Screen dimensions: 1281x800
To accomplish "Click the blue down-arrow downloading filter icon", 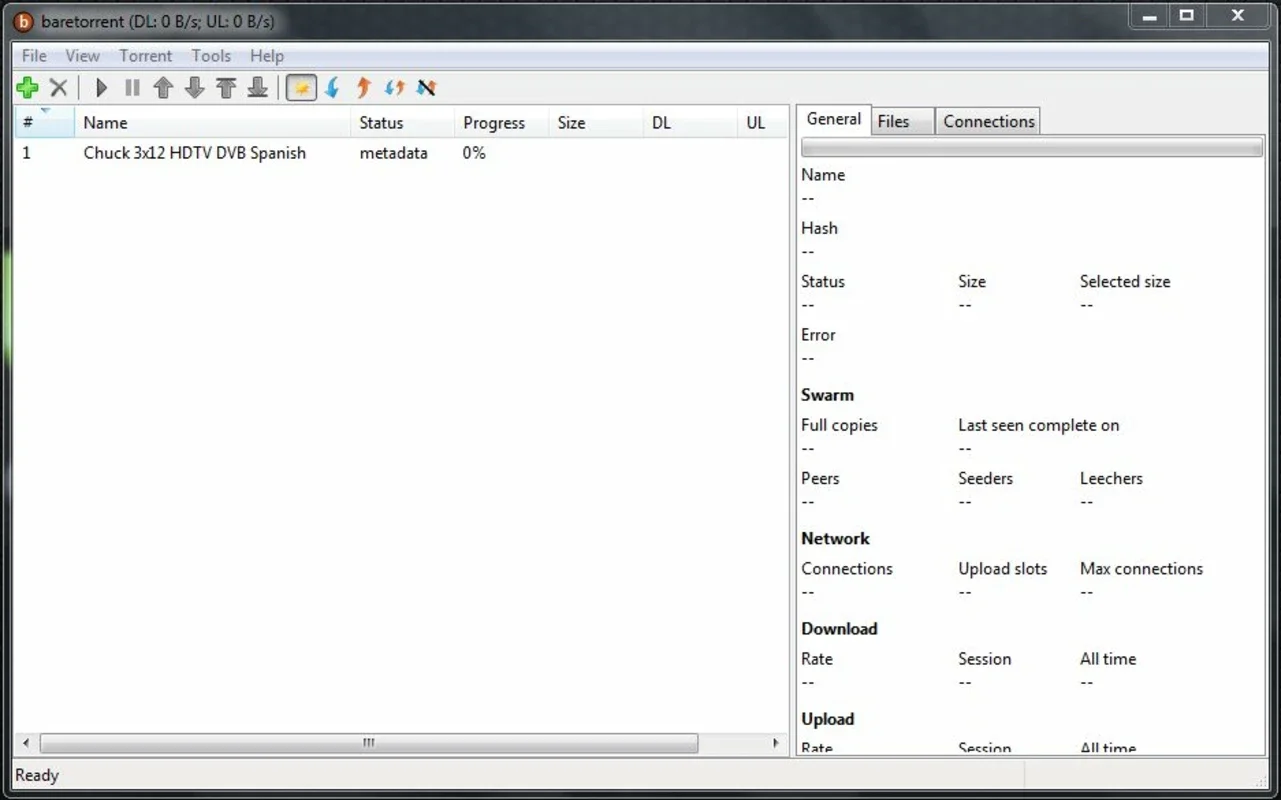I will (x=333, y=88).
